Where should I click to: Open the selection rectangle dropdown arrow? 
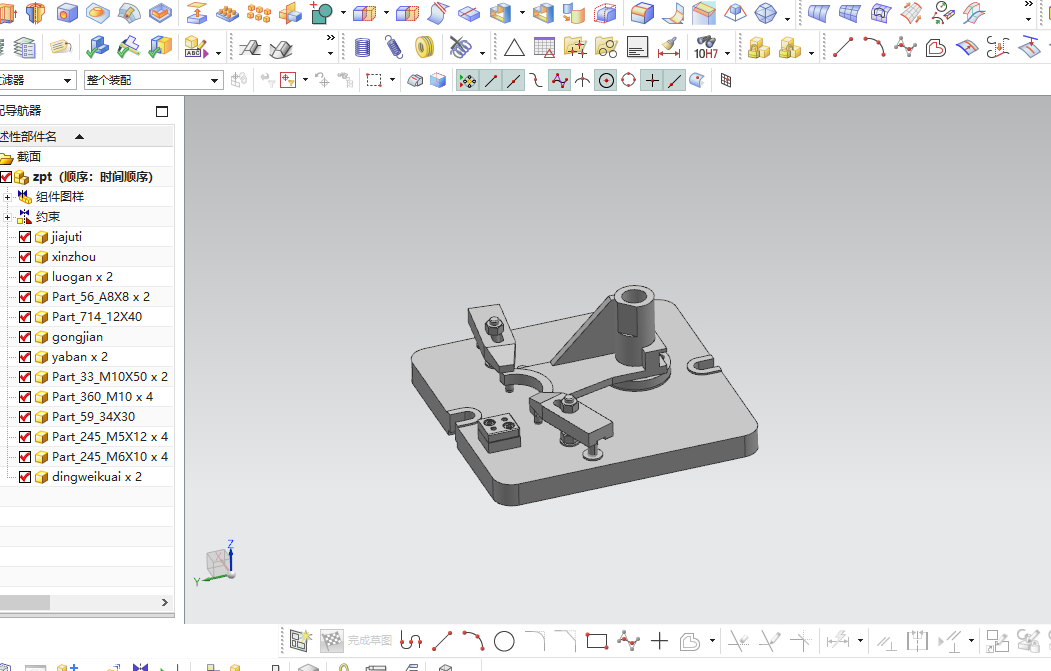[392, 80]
